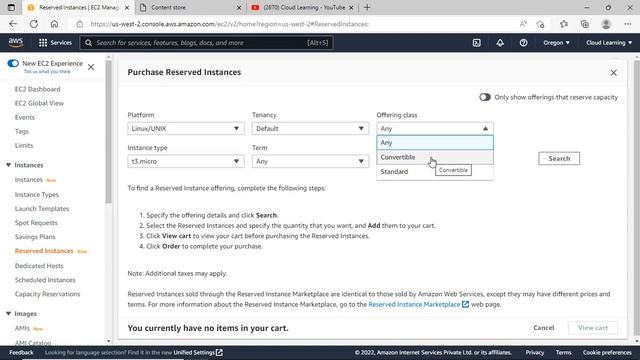Click the external link icon after Marketplace
Viewport: 640px width, 360px height.
click(x=465, y=304)
